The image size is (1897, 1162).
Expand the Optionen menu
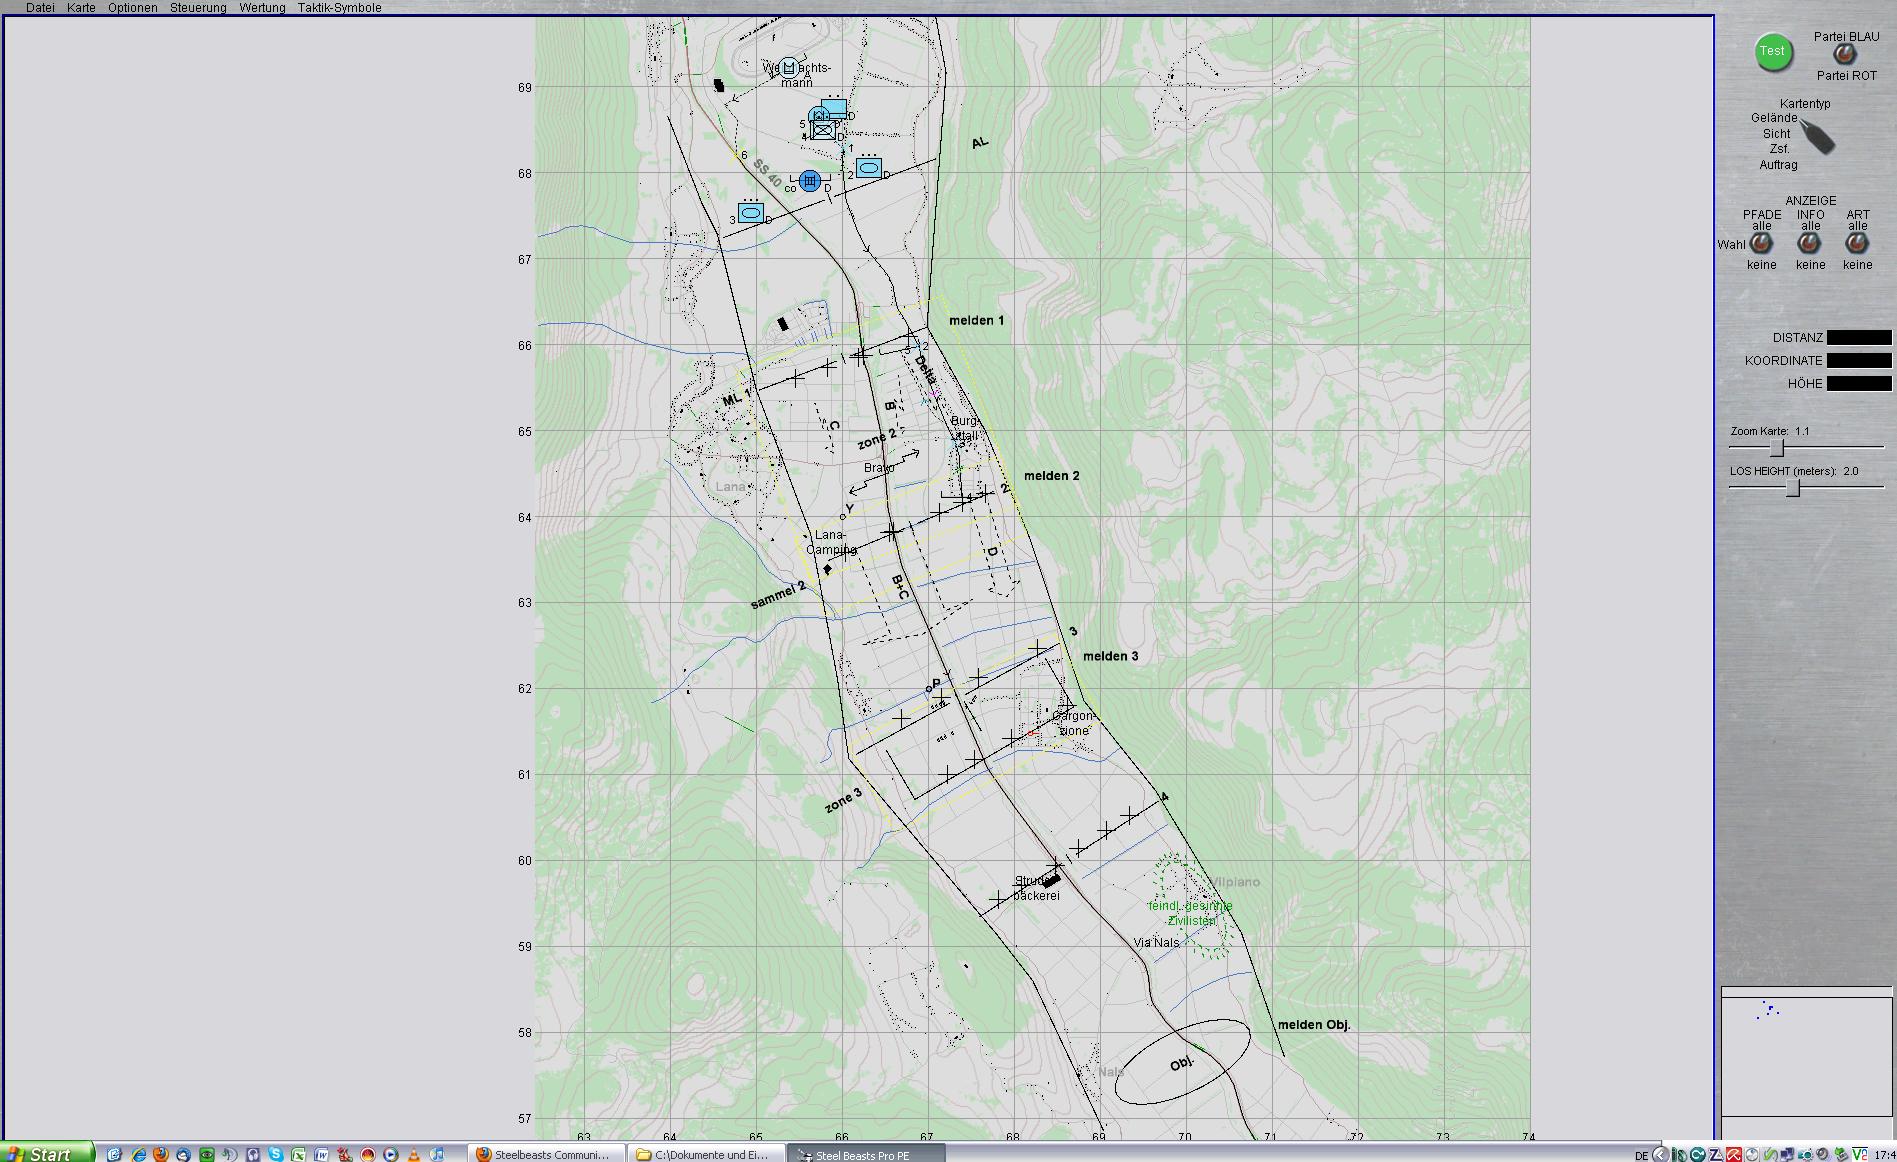pos(132,7)
